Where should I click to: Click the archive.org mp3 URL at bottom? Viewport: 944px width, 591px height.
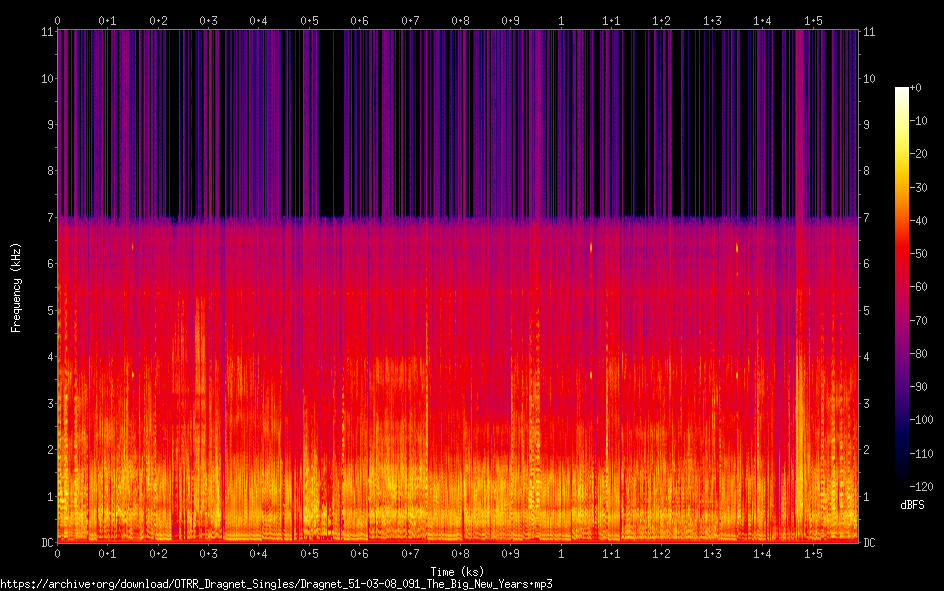click(276, 583)
